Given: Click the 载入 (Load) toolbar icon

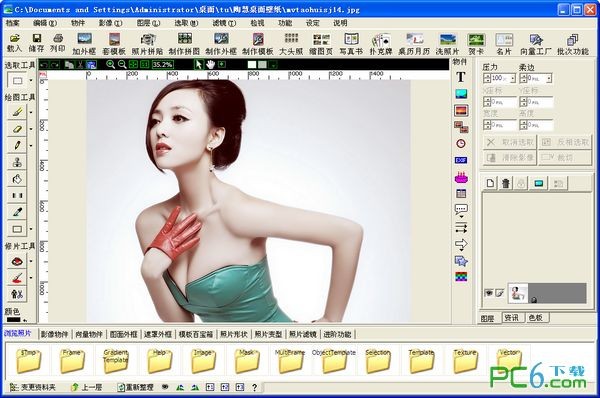Looking at the screenshot, I should click(14, 42).
